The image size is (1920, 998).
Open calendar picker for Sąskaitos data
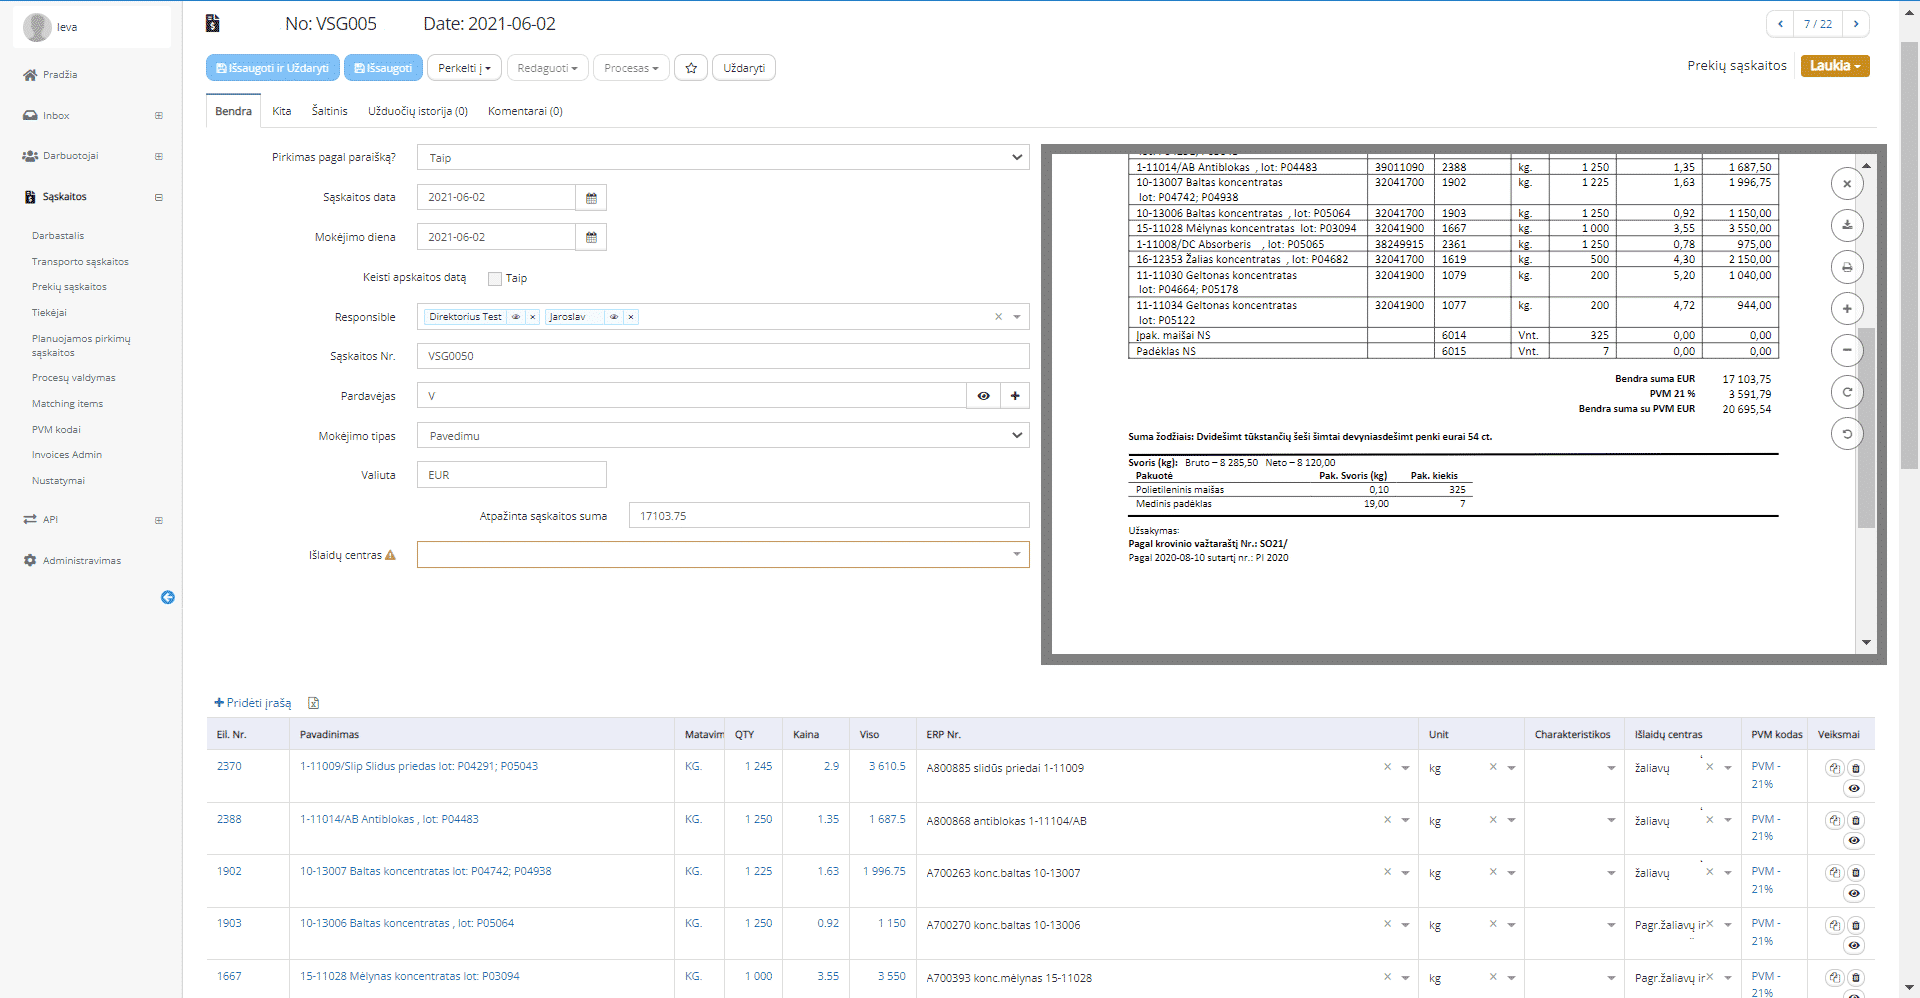coord(591,198)
